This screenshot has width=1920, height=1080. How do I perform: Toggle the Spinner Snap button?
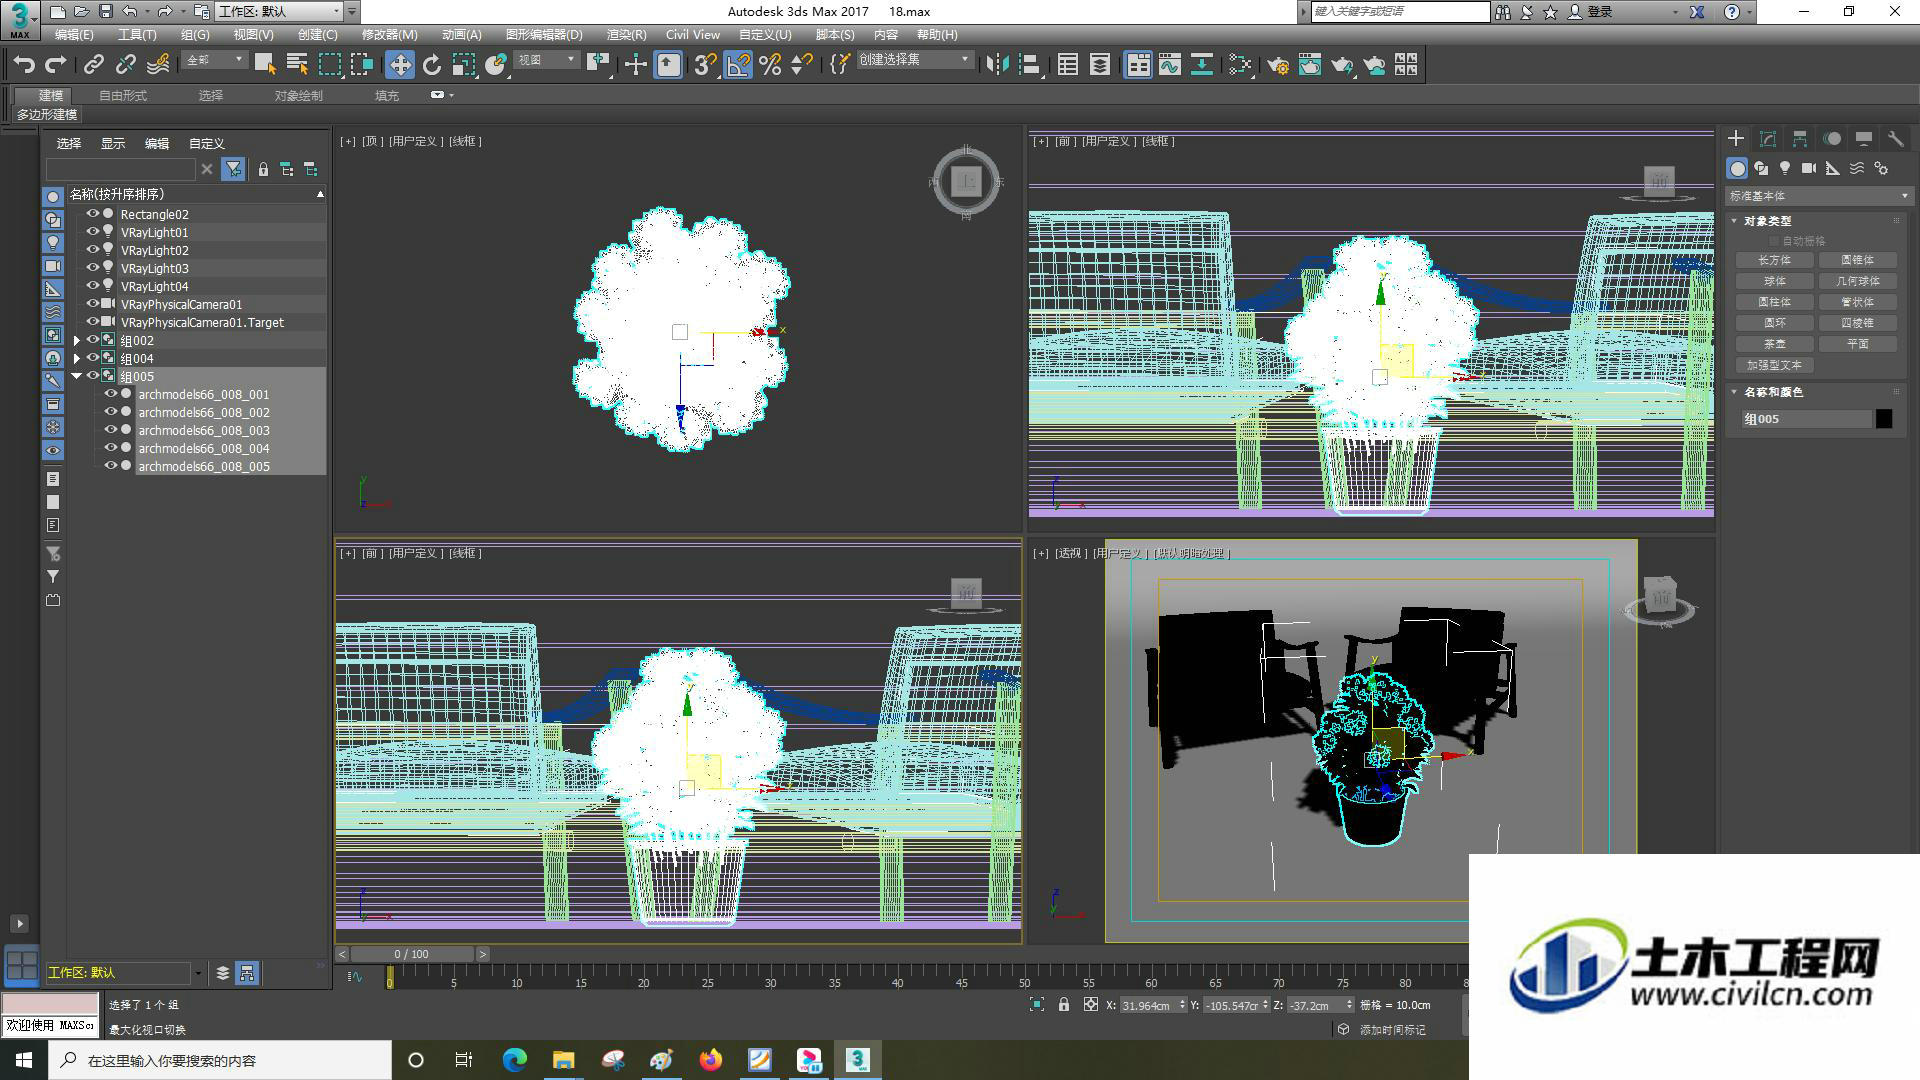pyautogui.click(x=801, y=65)
